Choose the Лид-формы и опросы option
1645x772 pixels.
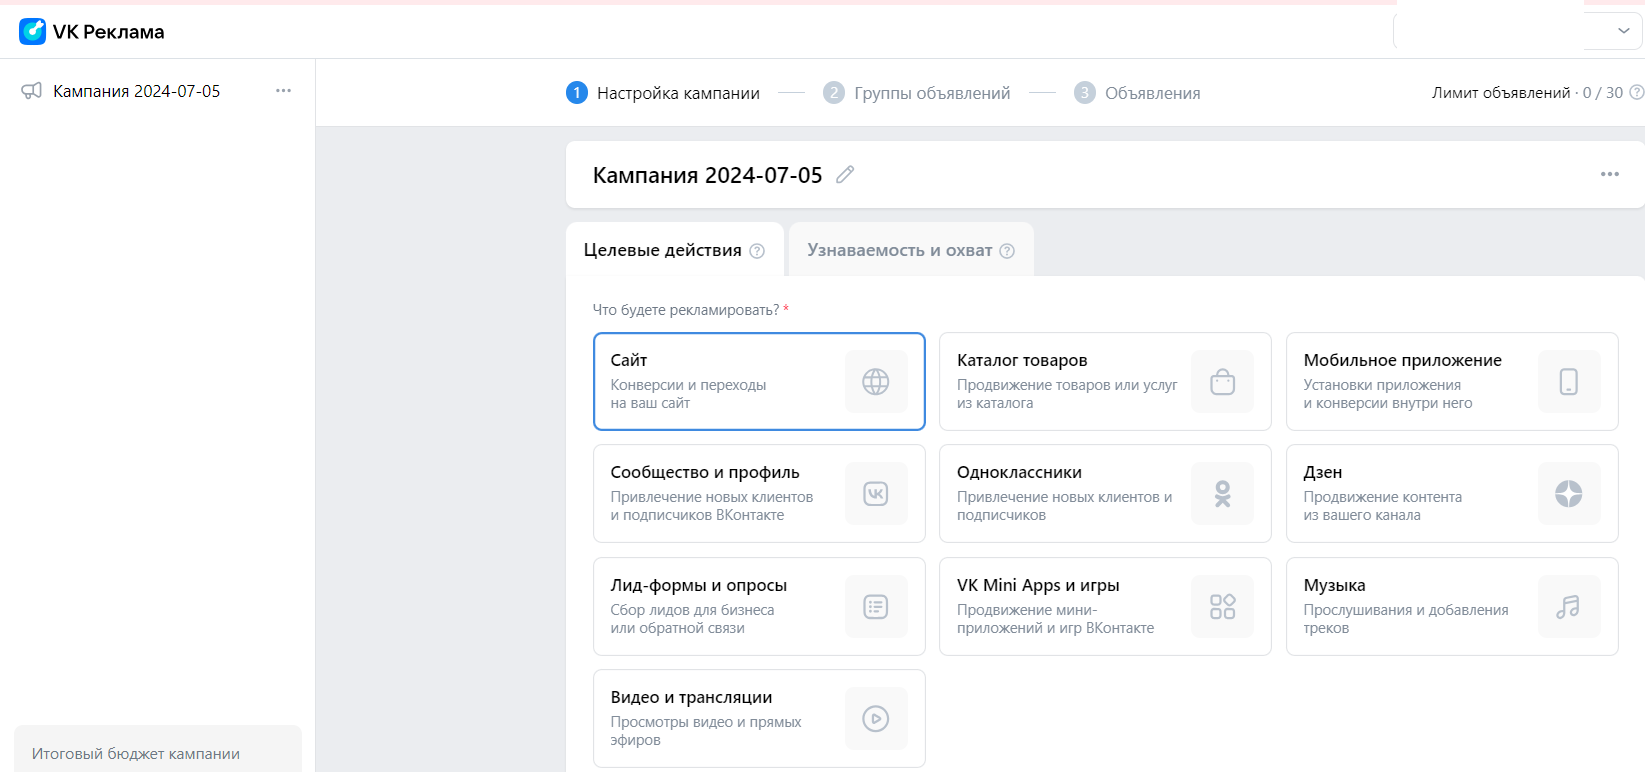[759, 607]
